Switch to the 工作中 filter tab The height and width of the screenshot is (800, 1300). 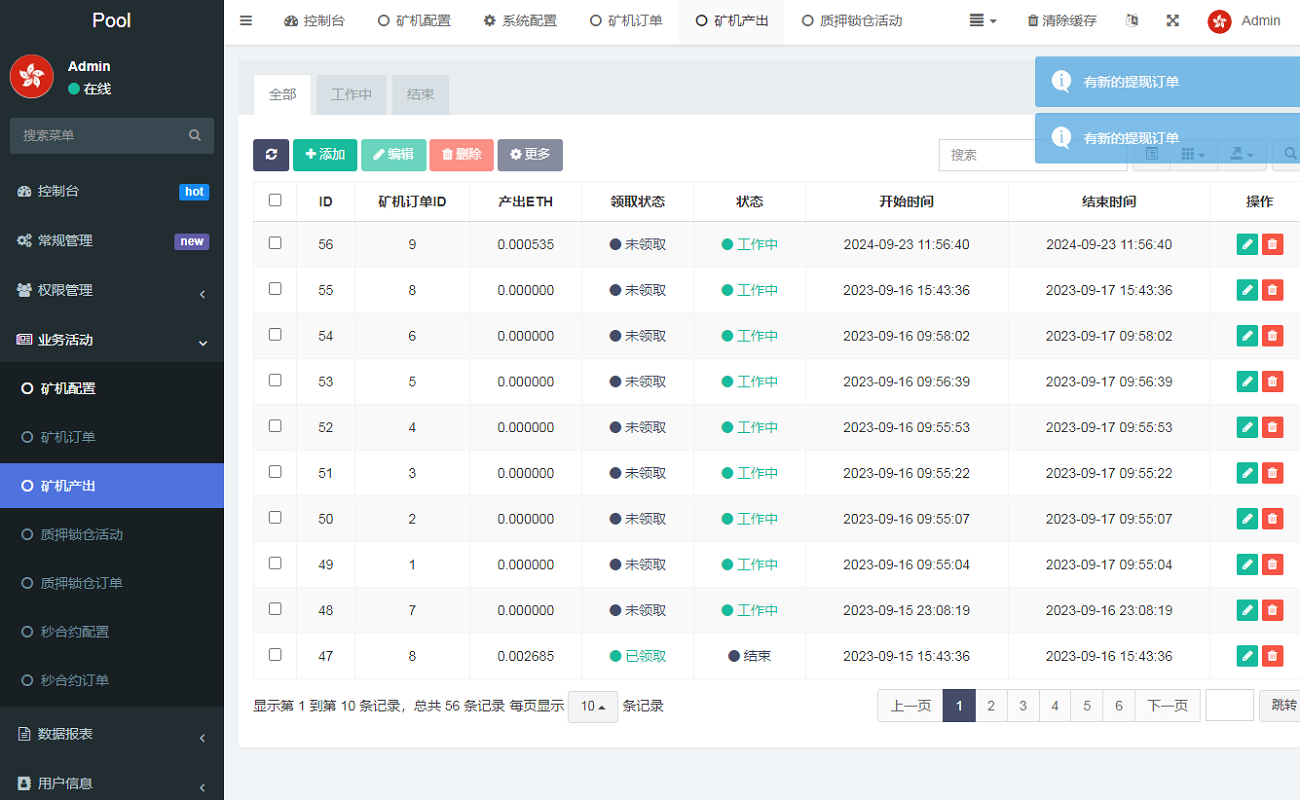click(x=351, y=95)
